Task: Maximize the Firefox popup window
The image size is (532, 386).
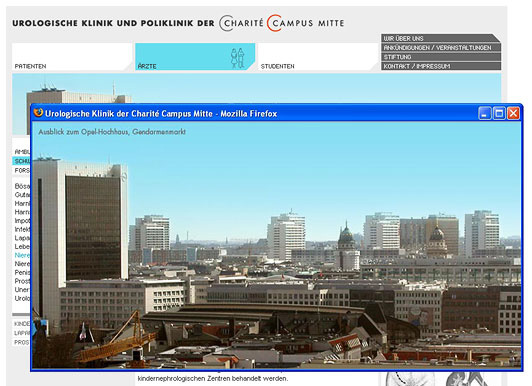Action: (x=499, y=113)
